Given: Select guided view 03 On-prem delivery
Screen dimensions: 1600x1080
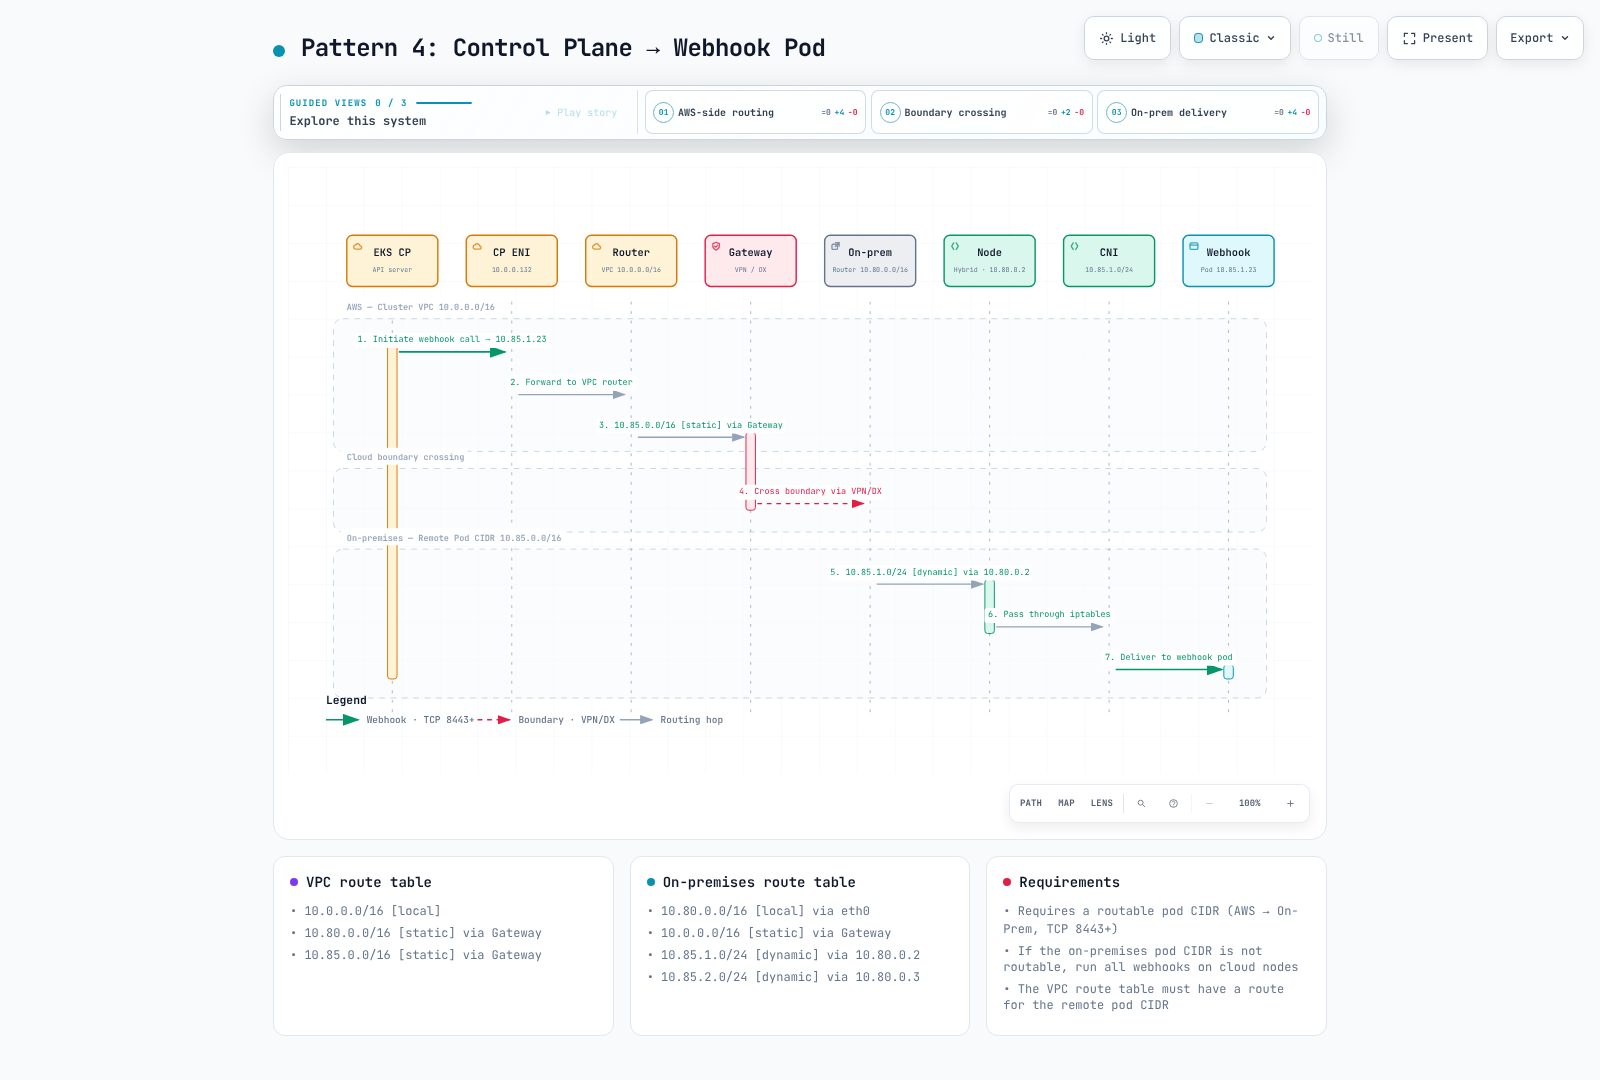Looking at the screenshot, I should click(x=1208, y=112).
